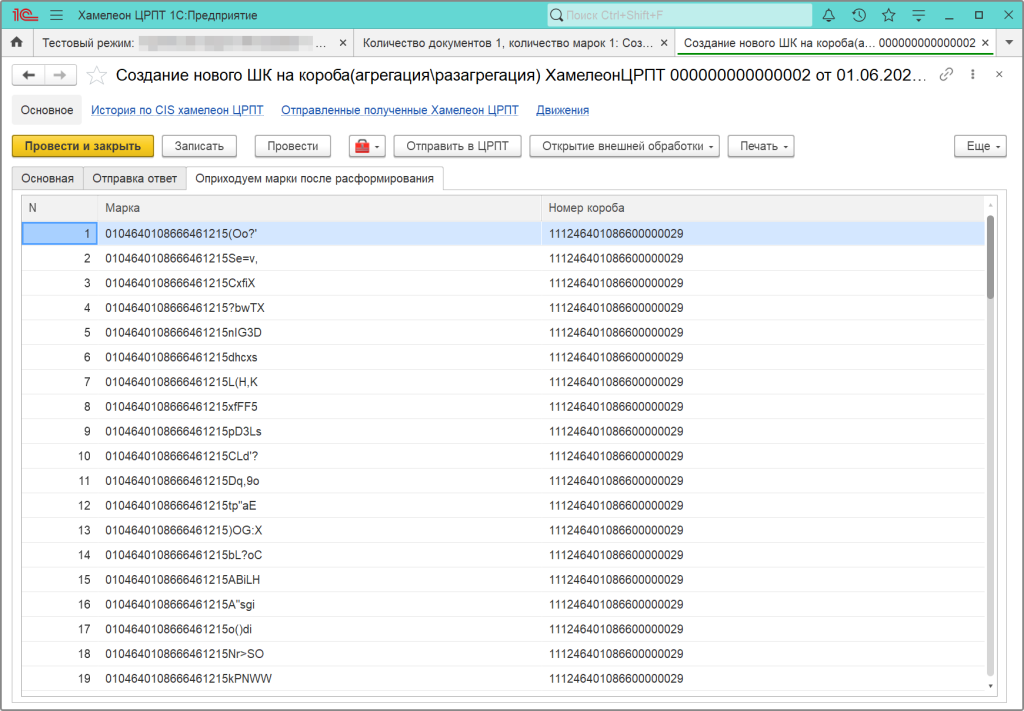Add this document to favorites star
1024x711 pixels.
97,76
